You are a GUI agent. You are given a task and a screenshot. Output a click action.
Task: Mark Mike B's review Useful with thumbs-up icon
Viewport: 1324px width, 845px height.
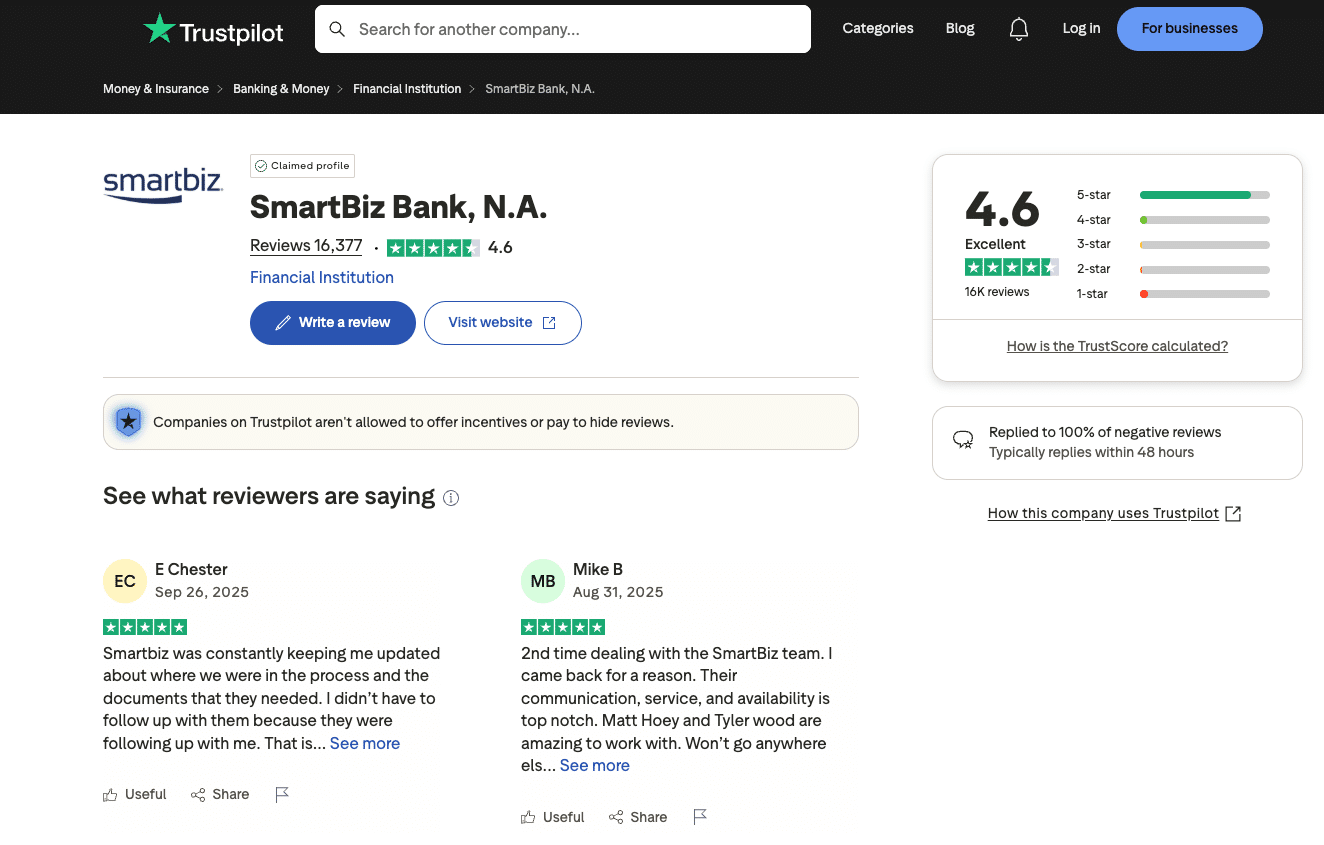(528, 816)
